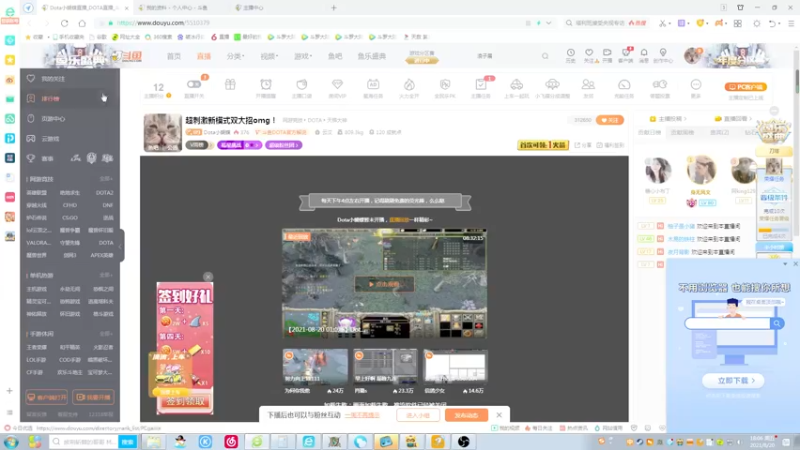Expand the 游戏 games dropdown

click(x=303, y=56)
